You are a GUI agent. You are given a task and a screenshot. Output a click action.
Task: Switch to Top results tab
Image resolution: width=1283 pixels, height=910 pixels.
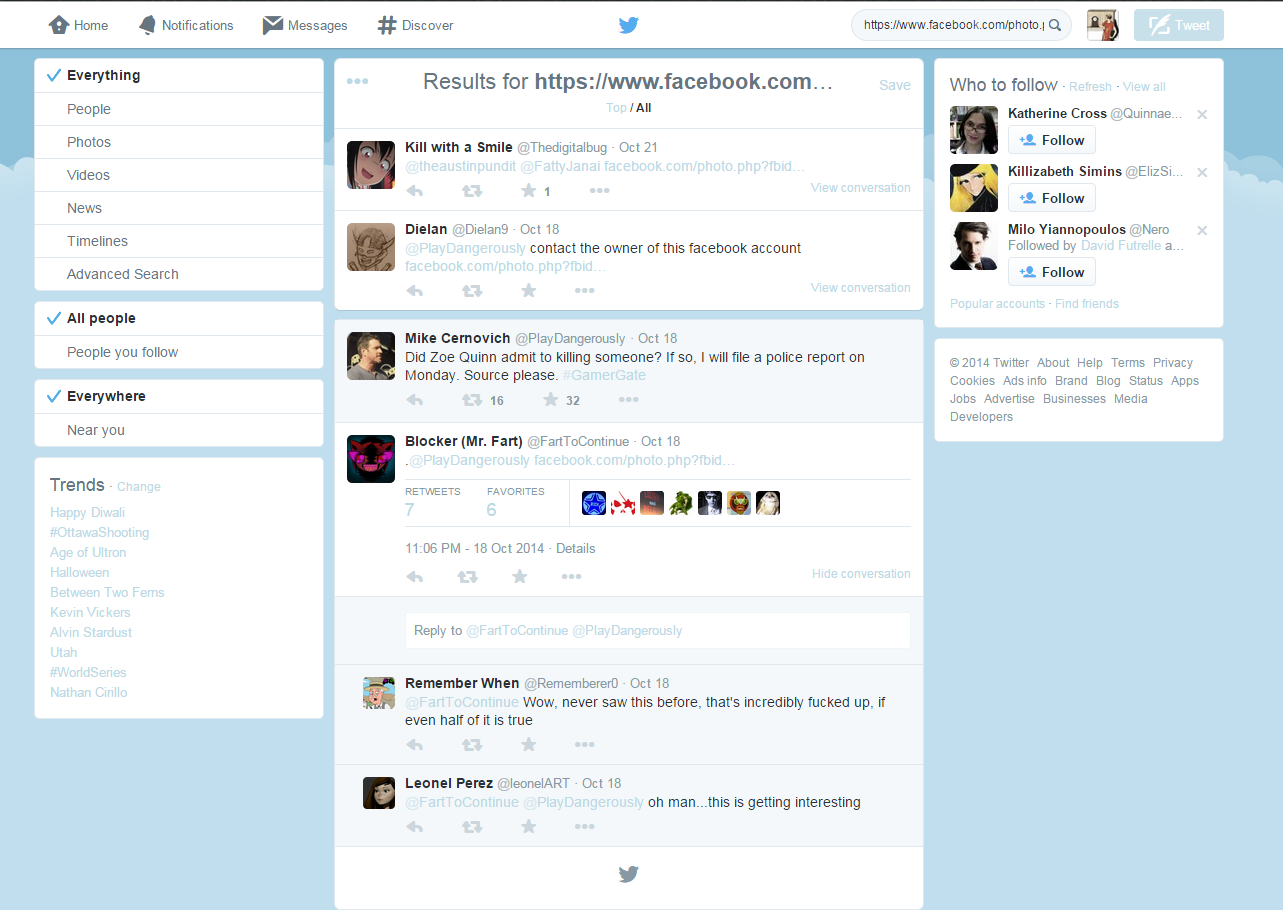click(x=616, y=108)
